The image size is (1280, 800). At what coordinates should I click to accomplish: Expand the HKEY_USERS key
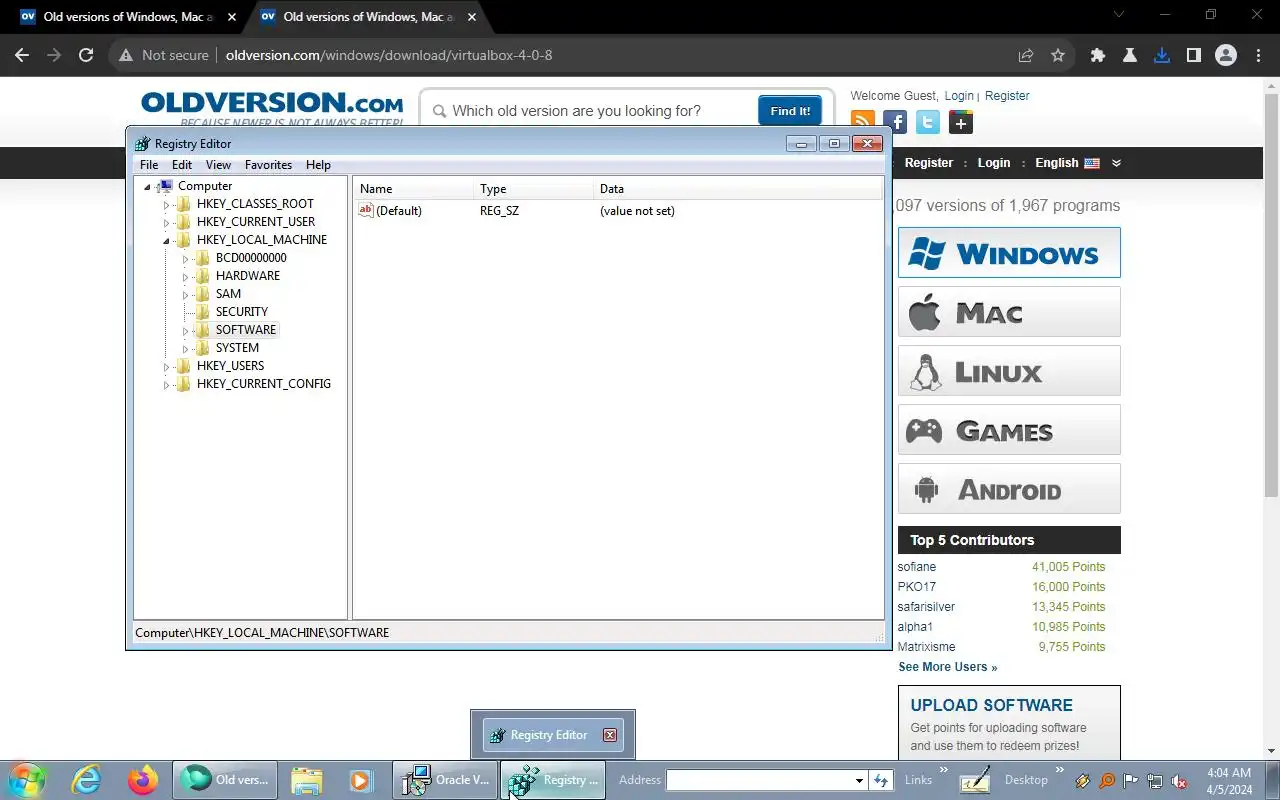click(166, 366)
